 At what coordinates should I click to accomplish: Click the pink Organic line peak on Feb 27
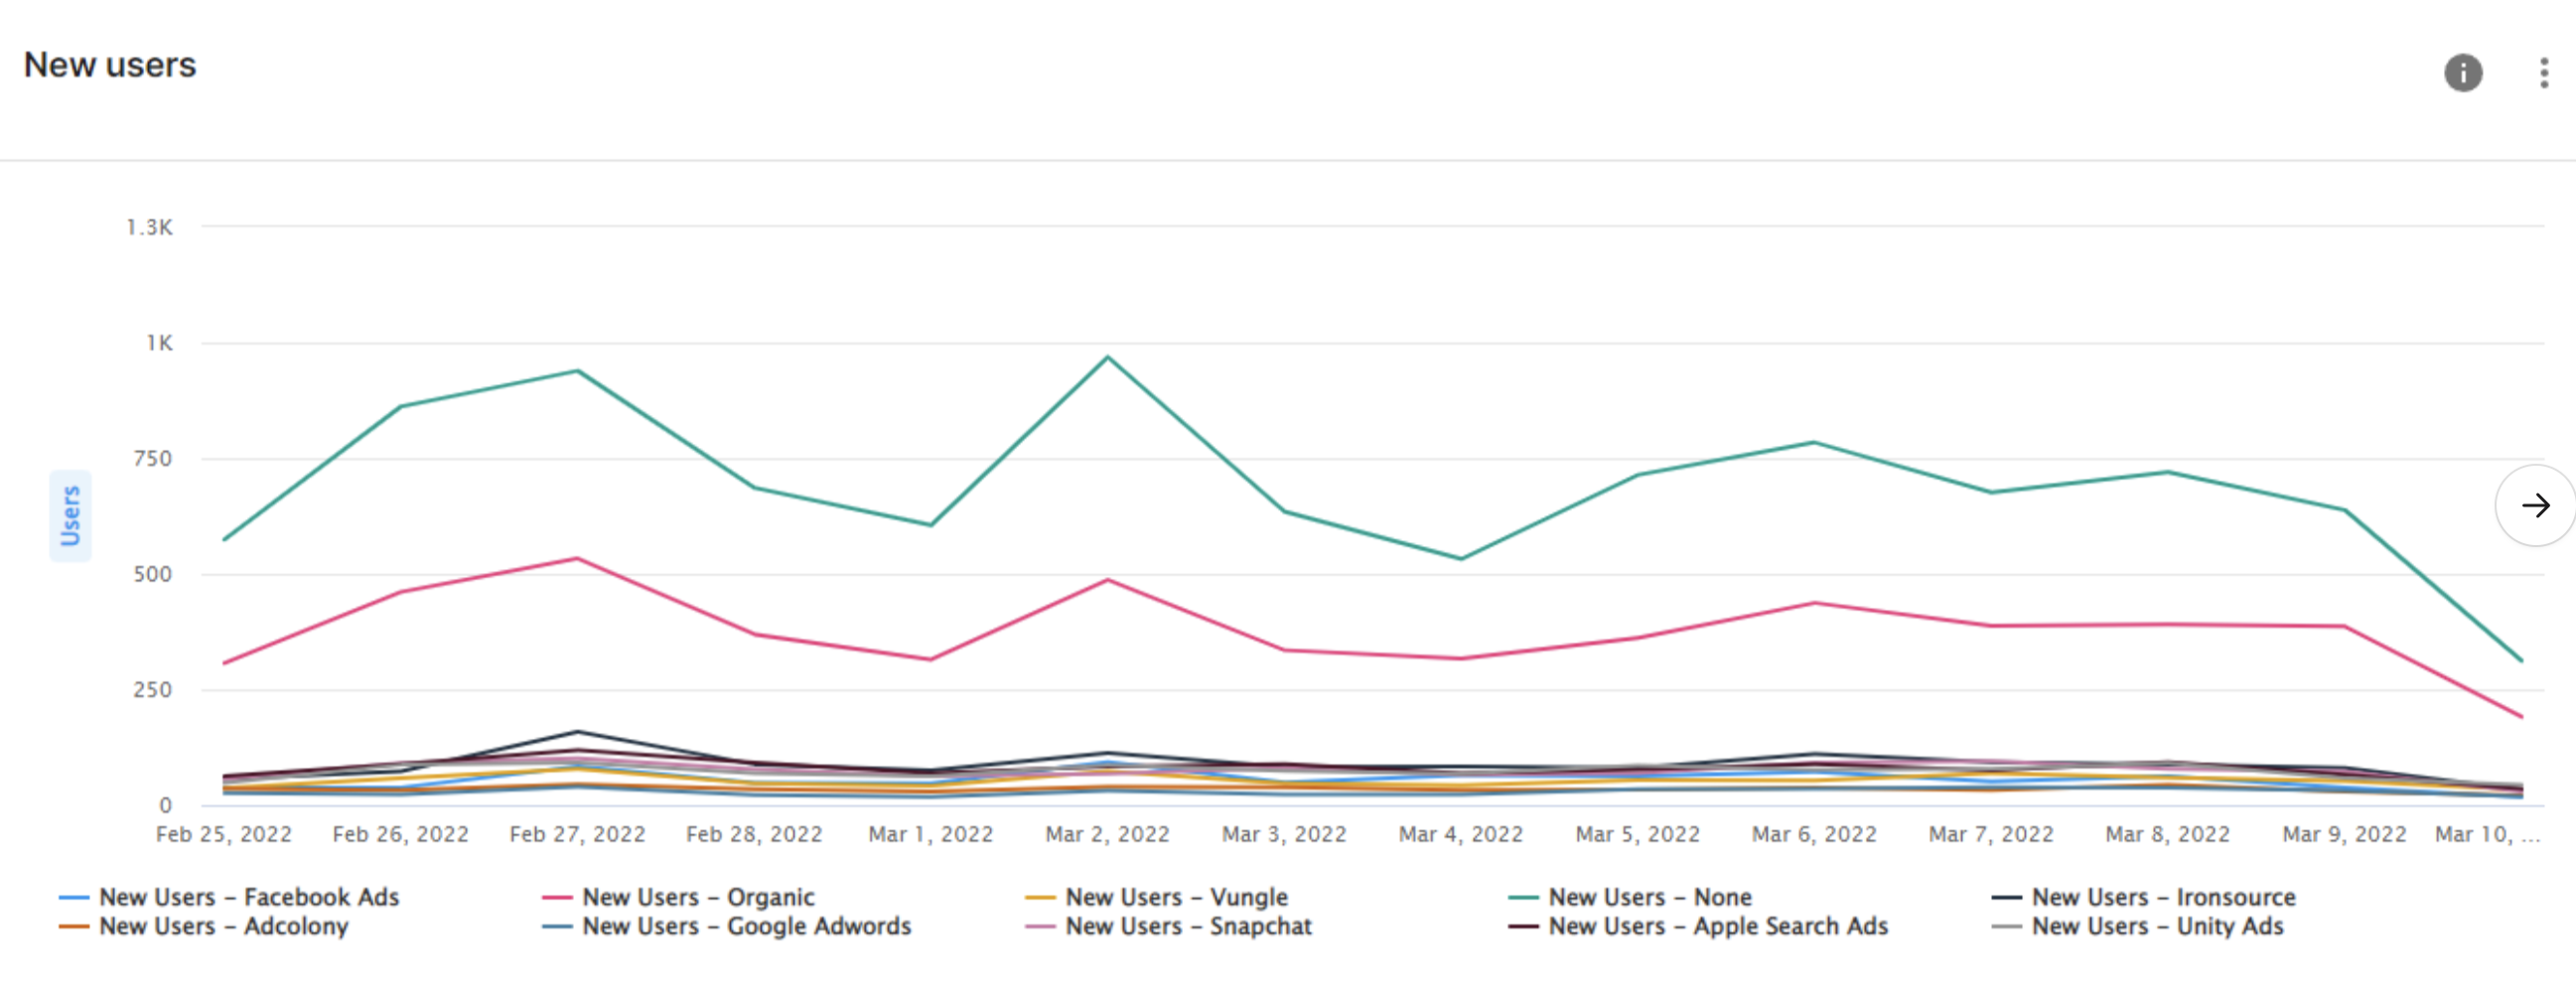tap(577, 558)
